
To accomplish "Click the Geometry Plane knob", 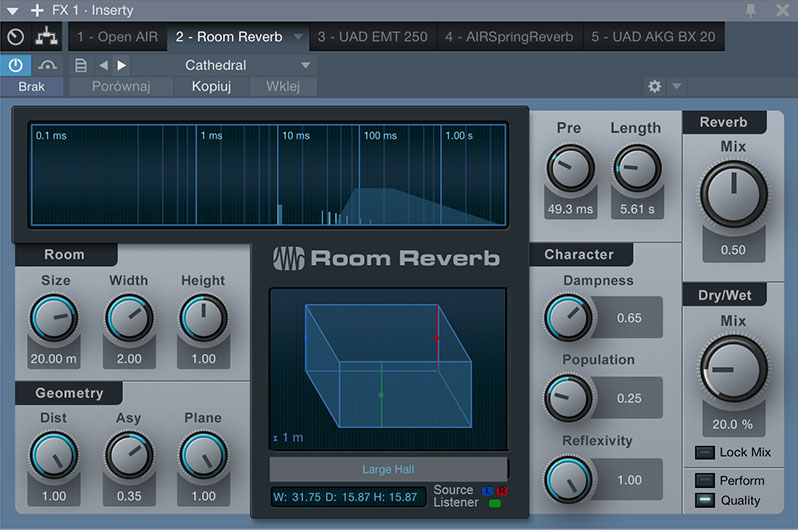I will (204, 455).
